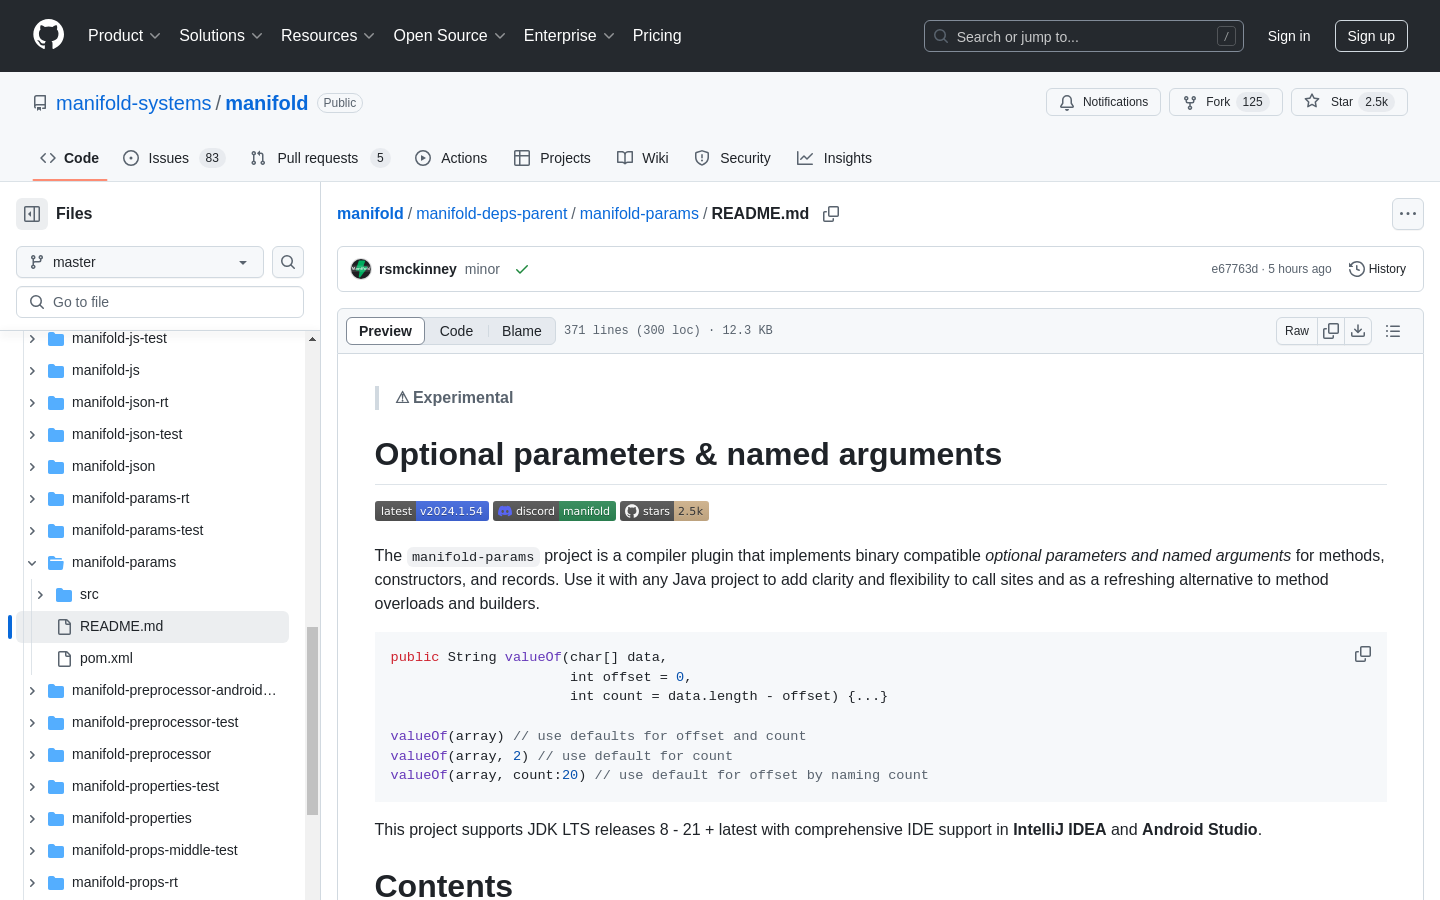Collapse the Files side panel icon
Screen dimensions: 1440x900
[32, 214]
